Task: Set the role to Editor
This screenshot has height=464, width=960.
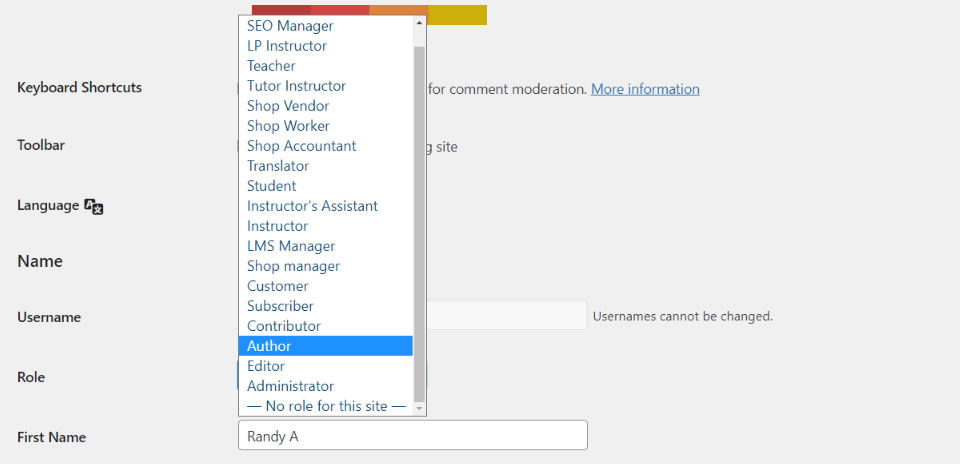Action: (x=266, y=366)
